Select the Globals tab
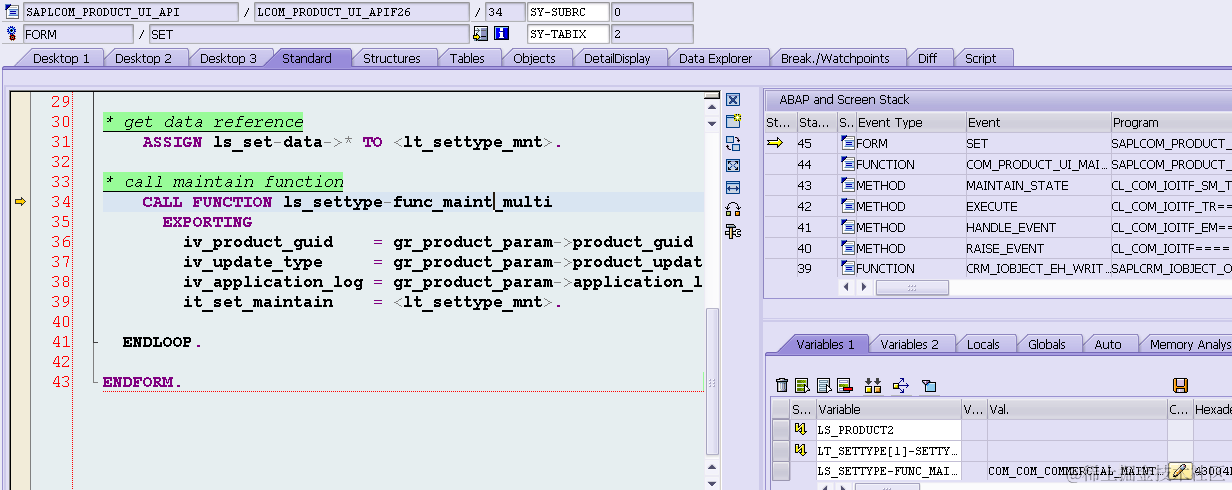 tap(1046, 344)
